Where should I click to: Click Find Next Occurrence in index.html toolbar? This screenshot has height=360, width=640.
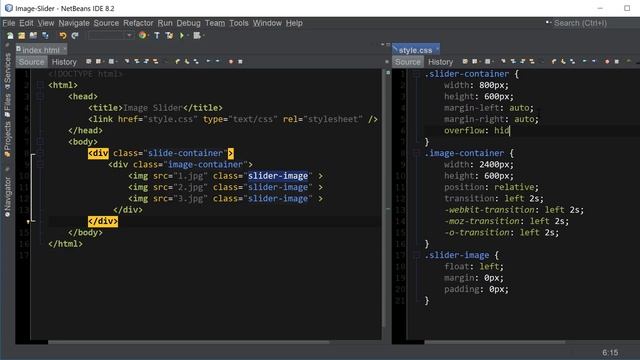click(x=146, y=61)
